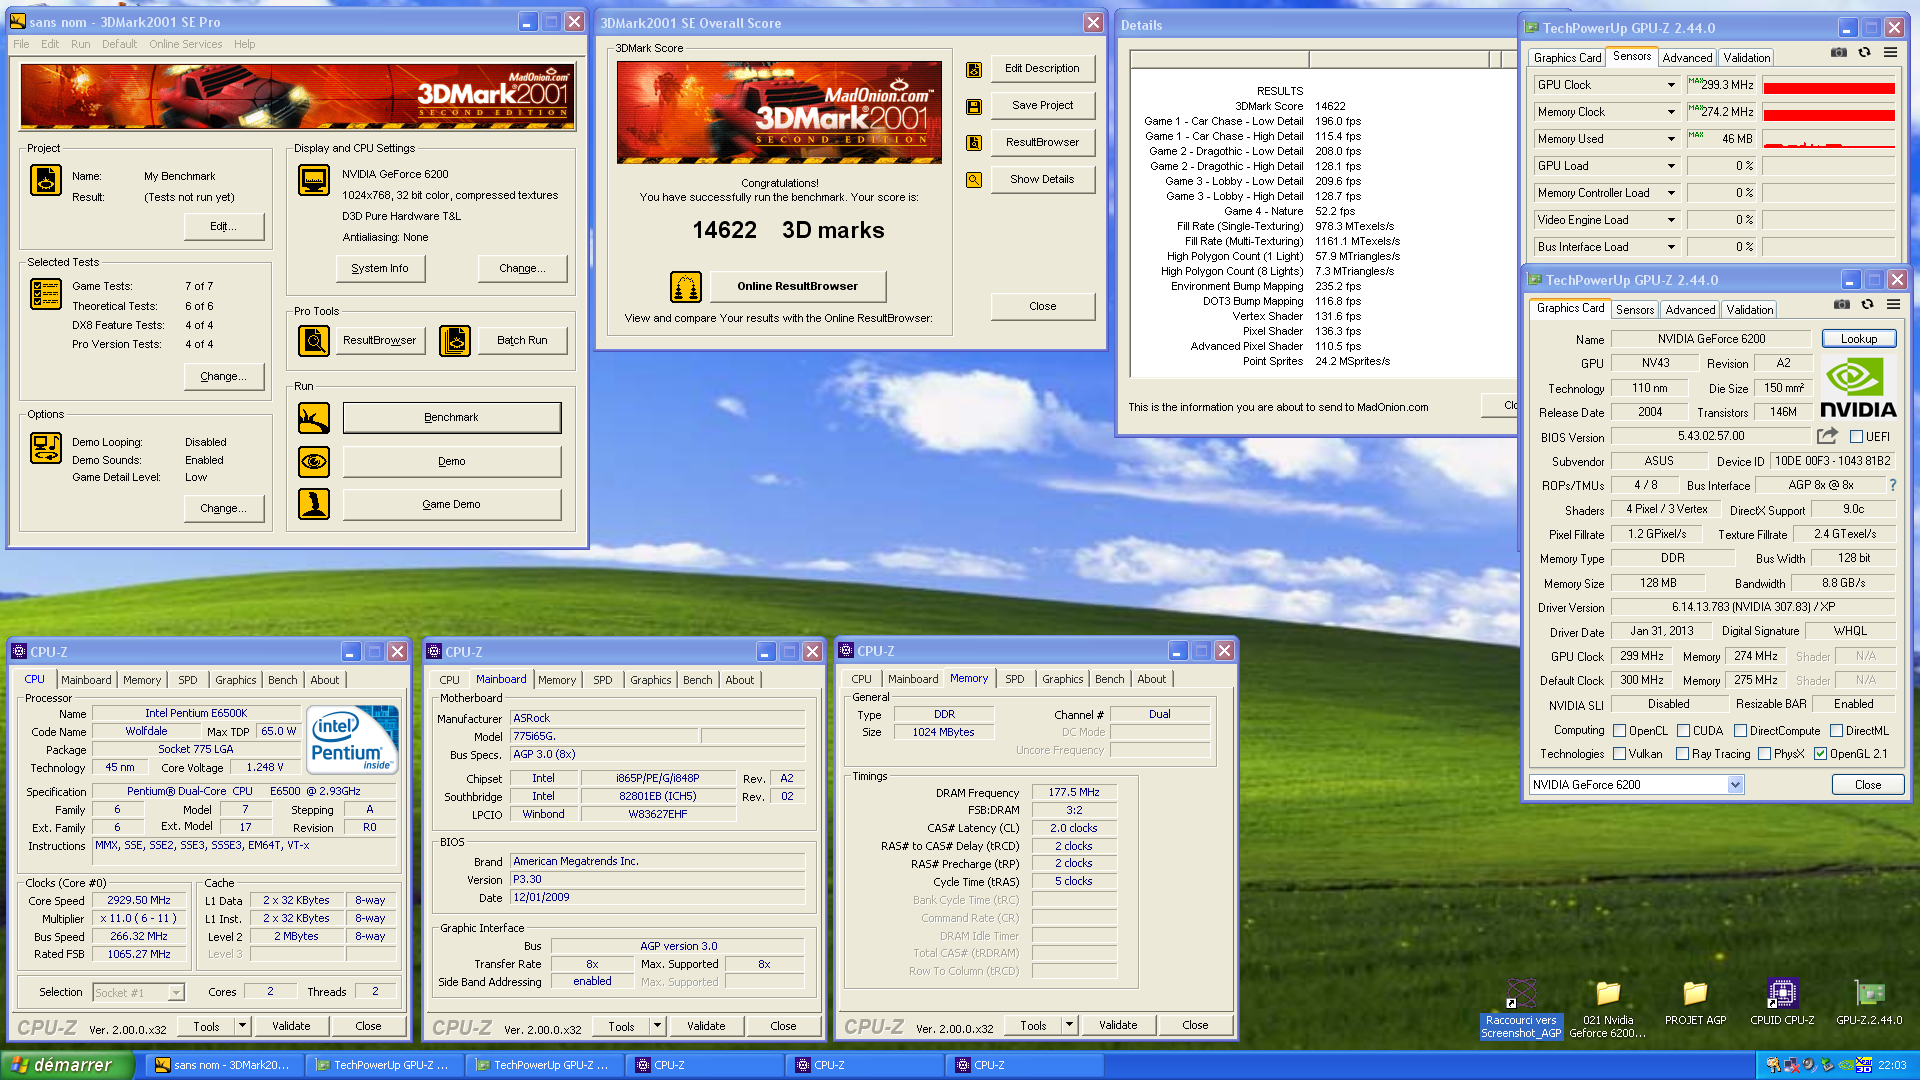
Task: Click the démarrer Start button
Action: click(66, 1065)
